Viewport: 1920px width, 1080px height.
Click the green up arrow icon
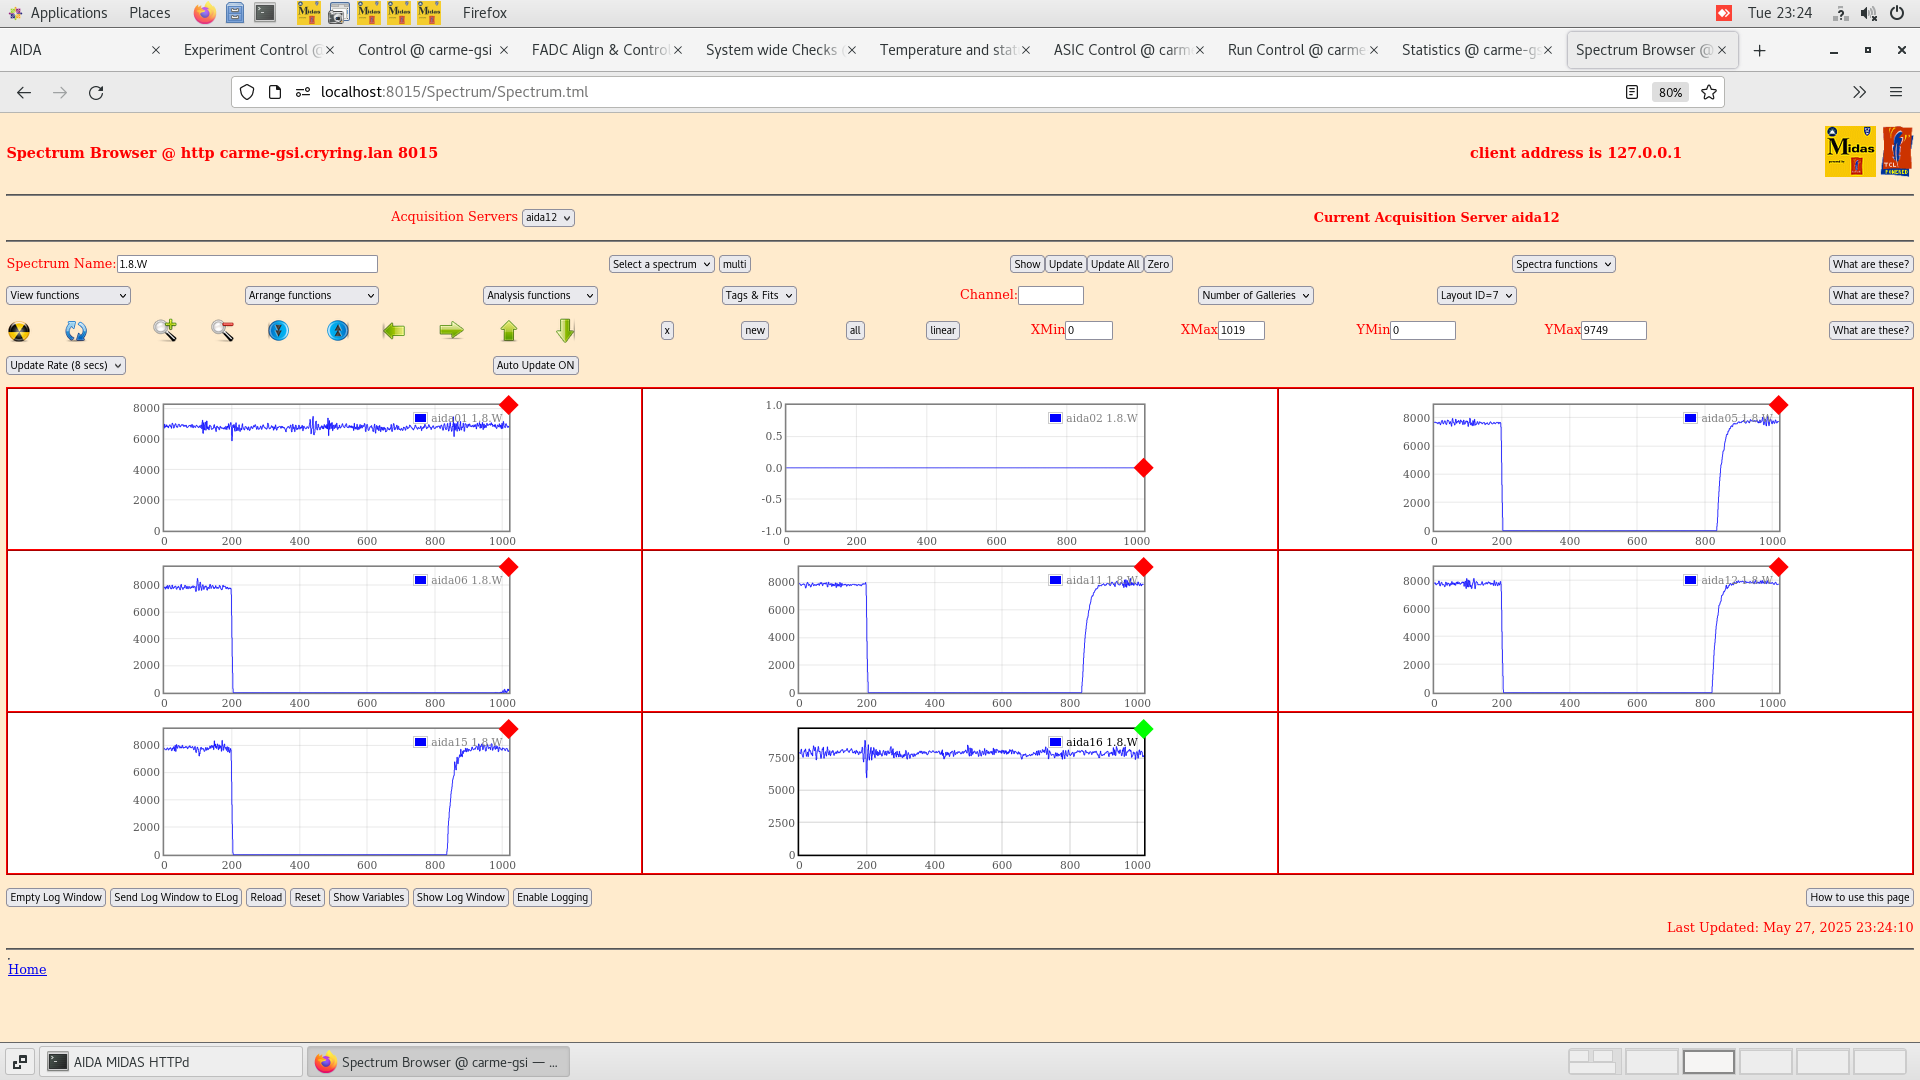coord(509,330)
